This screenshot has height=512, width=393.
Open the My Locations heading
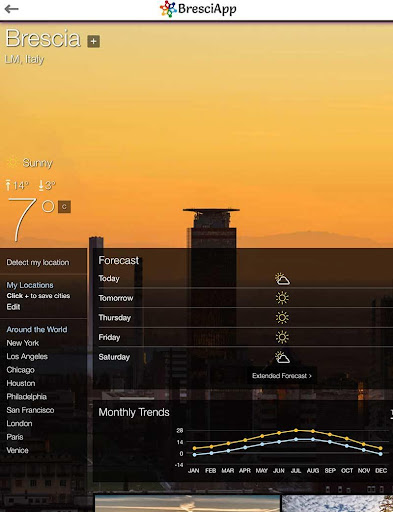30,285
